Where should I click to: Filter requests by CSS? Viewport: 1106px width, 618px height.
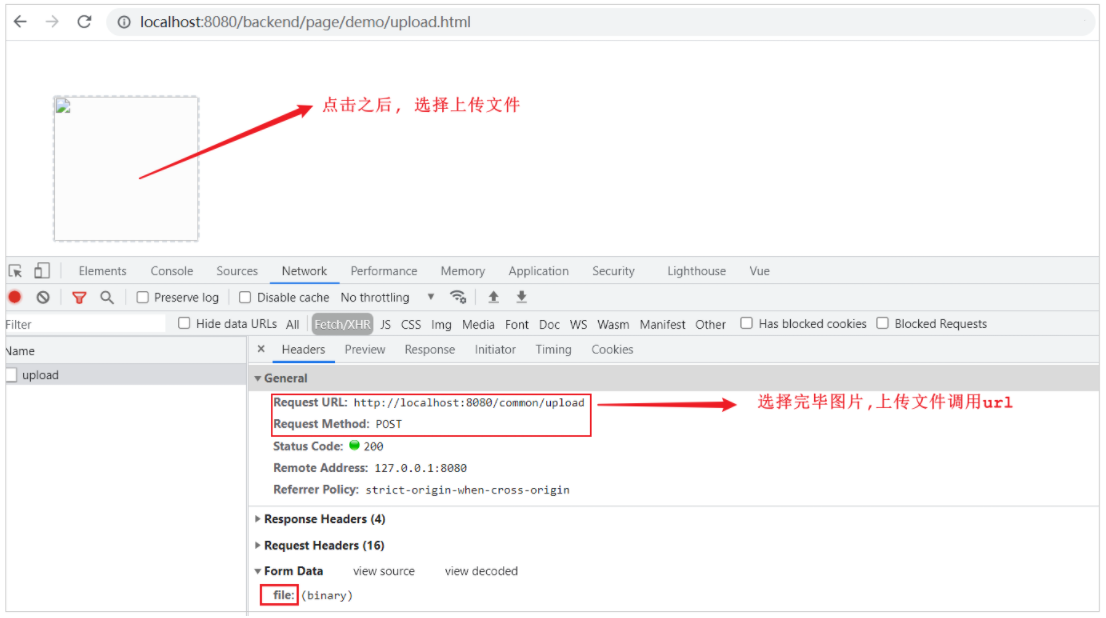pos(411,325)
